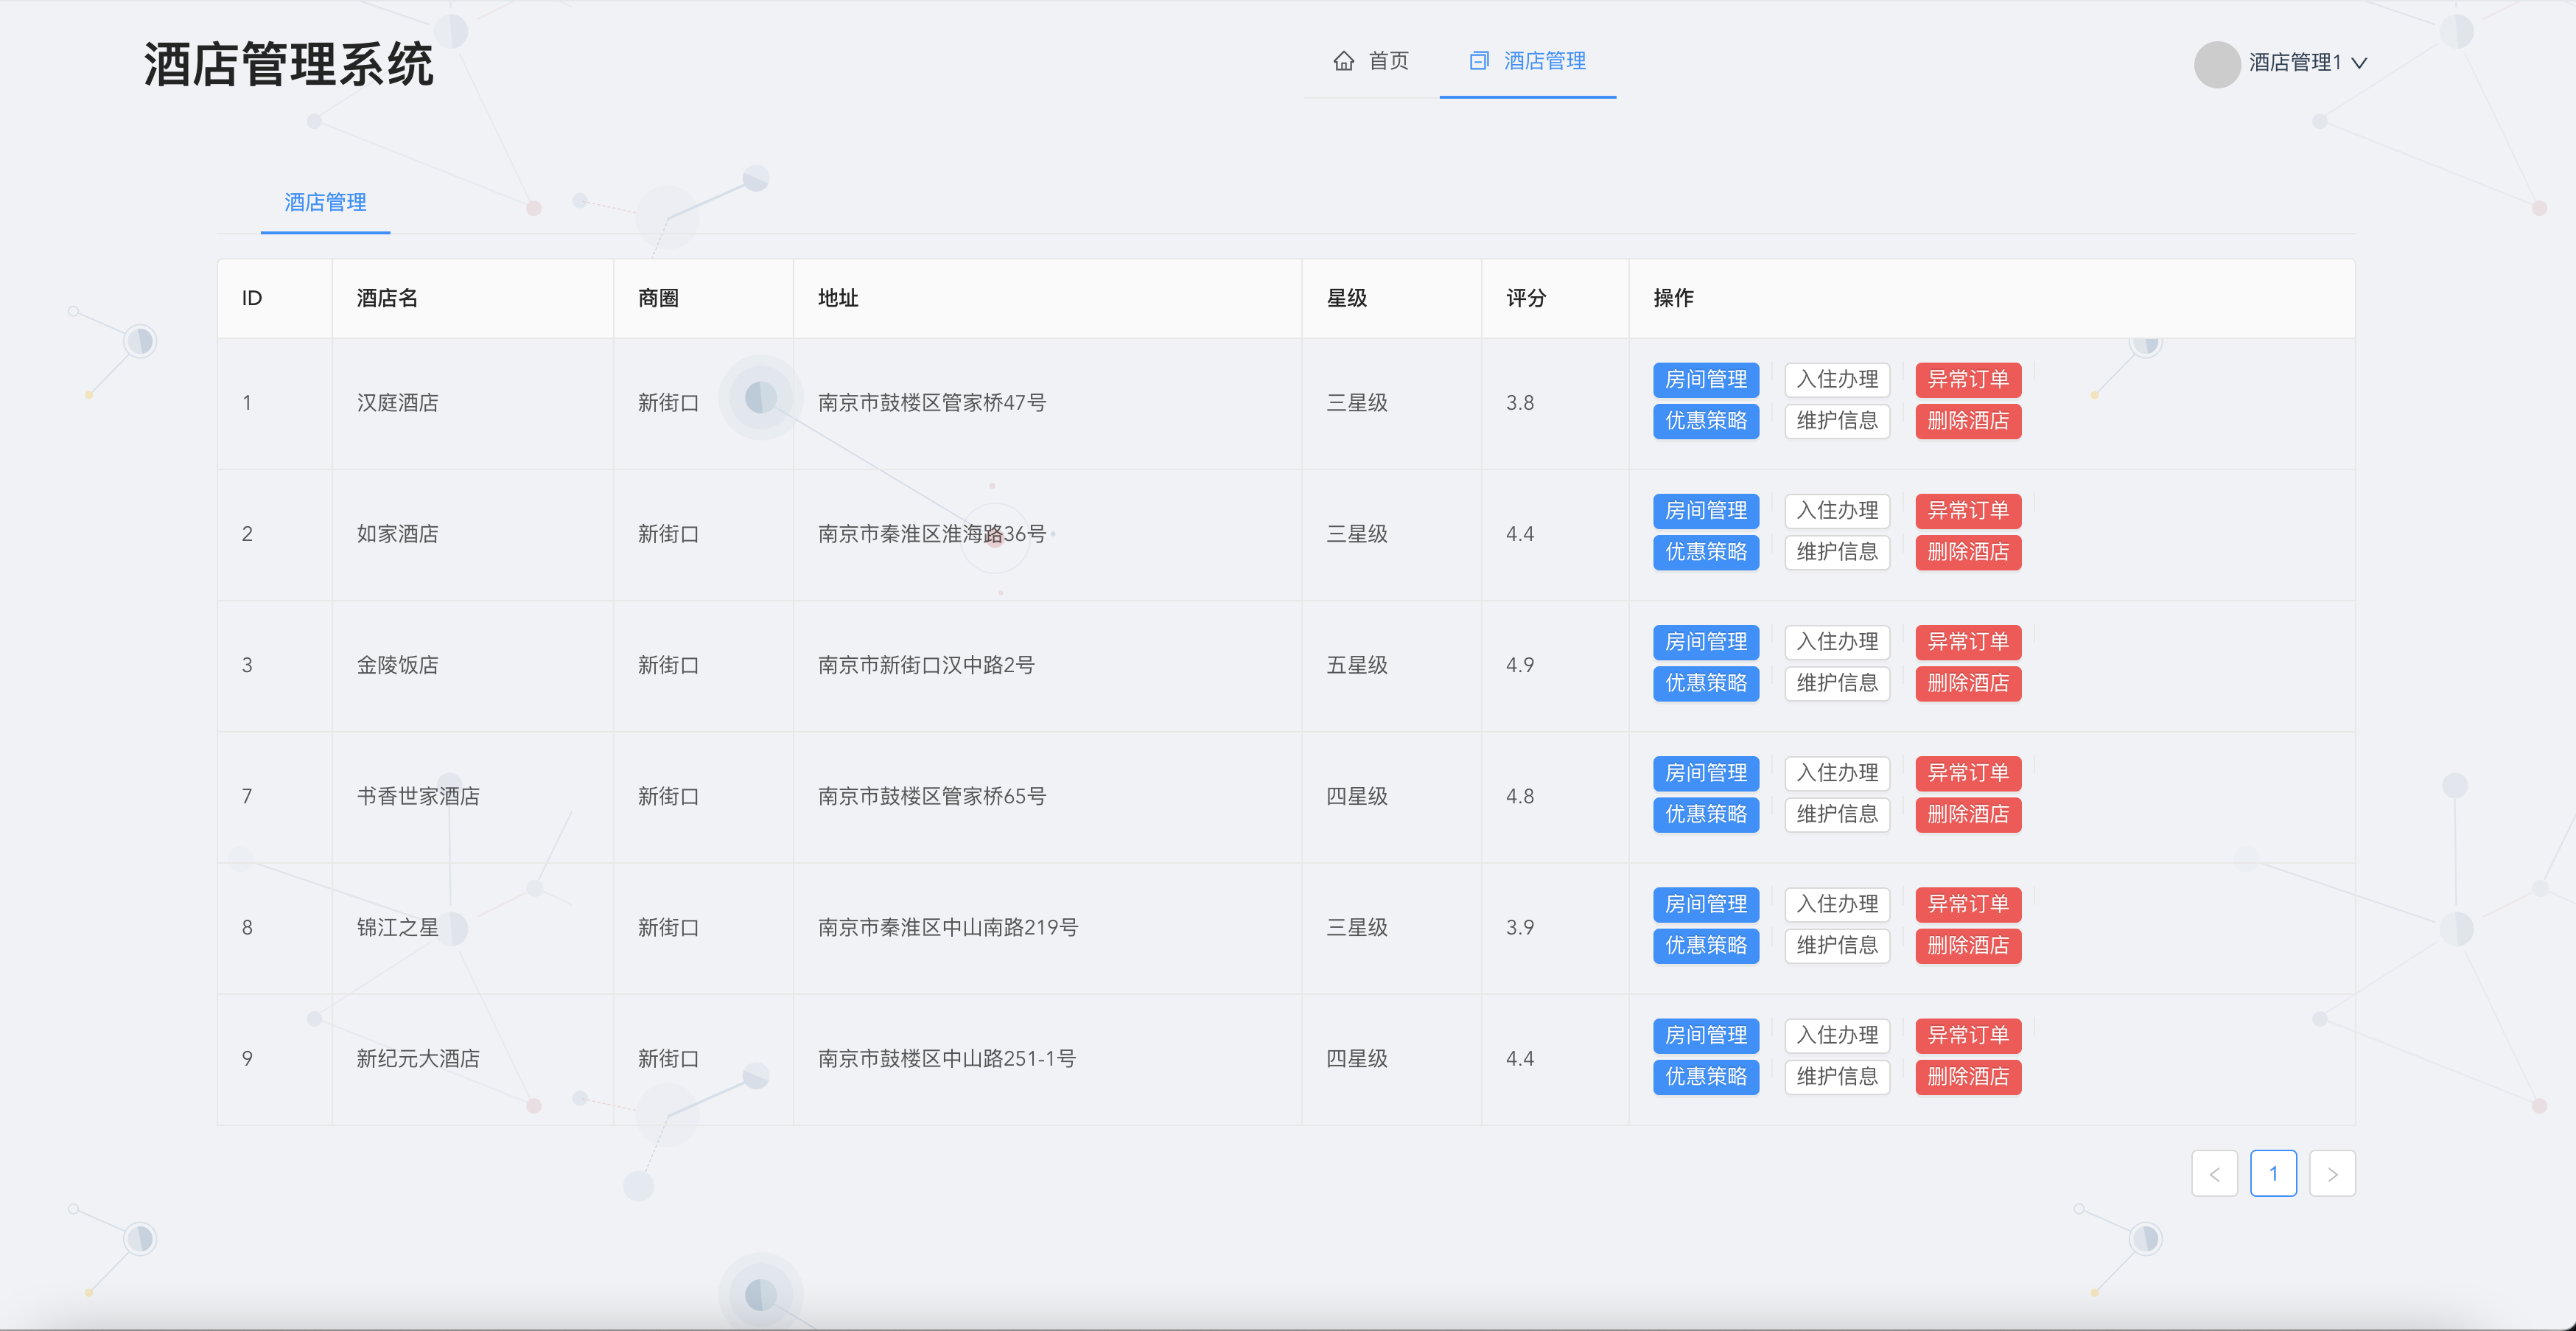Open 入住办理 for 汉庭酒店

click(x=1837, y=380)
